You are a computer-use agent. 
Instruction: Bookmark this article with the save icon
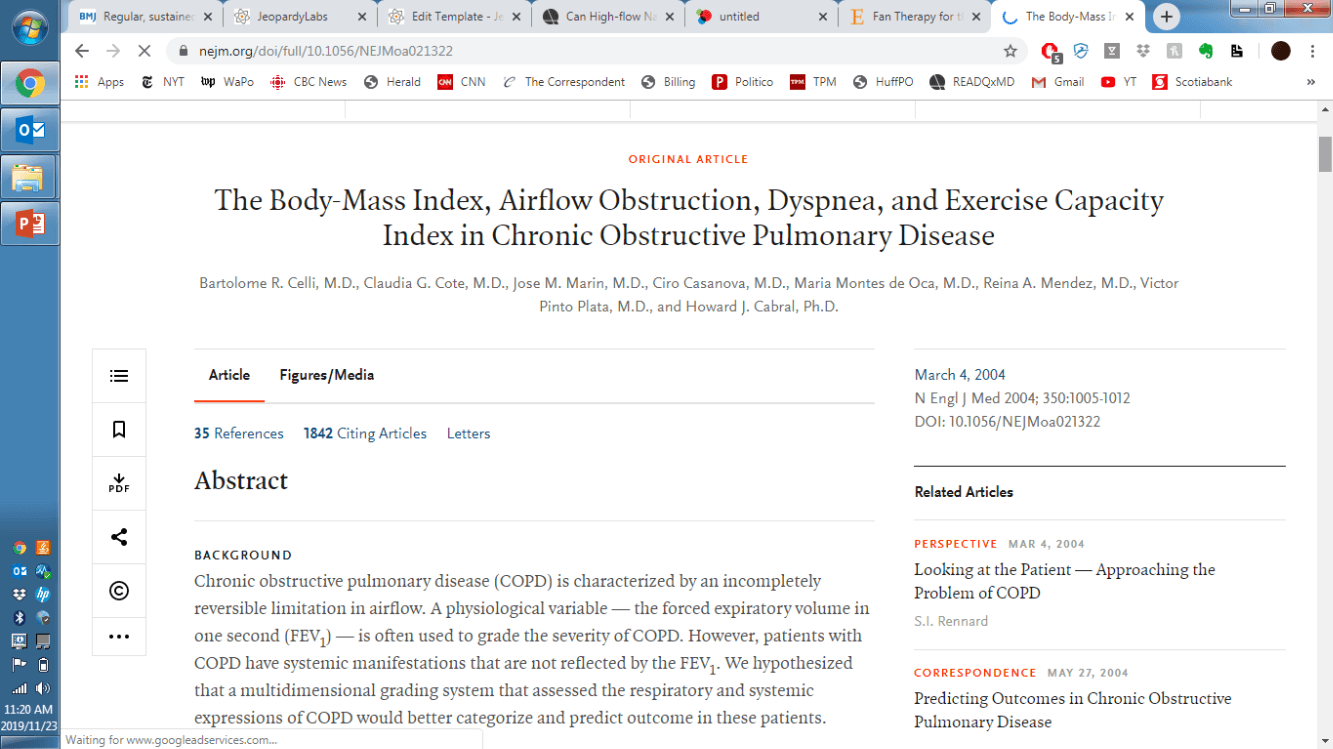pyautogui.click(x=119, y=430)
